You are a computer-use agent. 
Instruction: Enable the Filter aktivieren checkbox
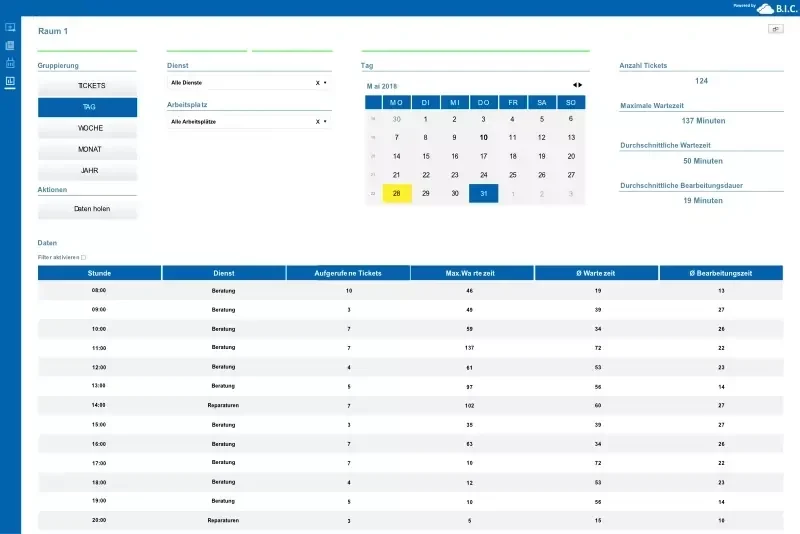(x=83, y=257)
